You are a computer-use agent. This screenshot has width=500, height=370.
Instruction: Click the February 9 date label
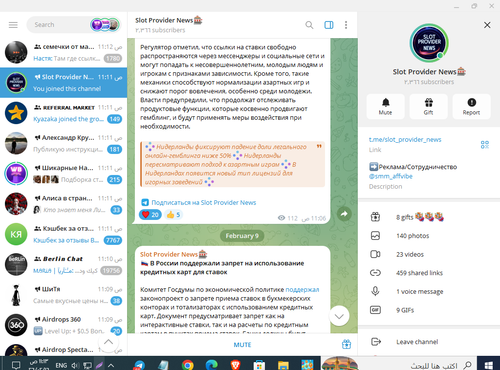[x=242, y=236]
